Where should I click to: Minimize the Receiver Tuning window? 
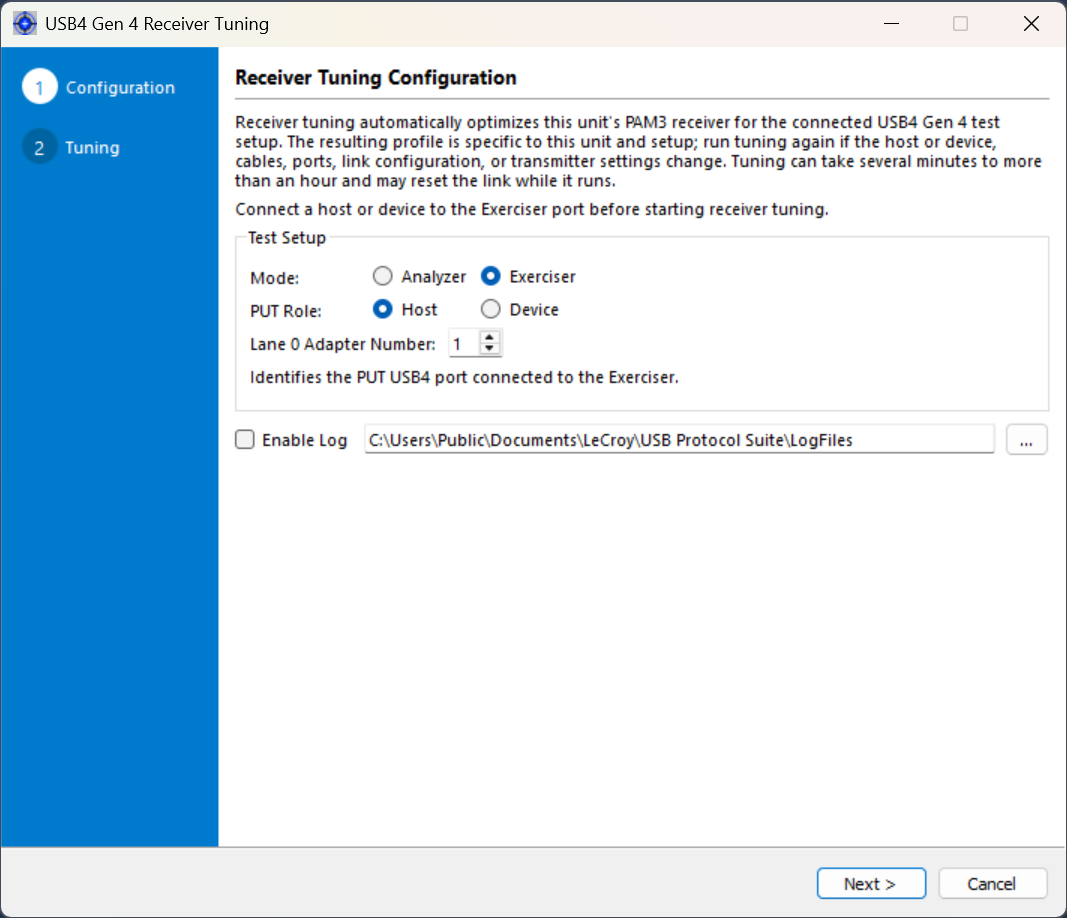click(891, 24)
